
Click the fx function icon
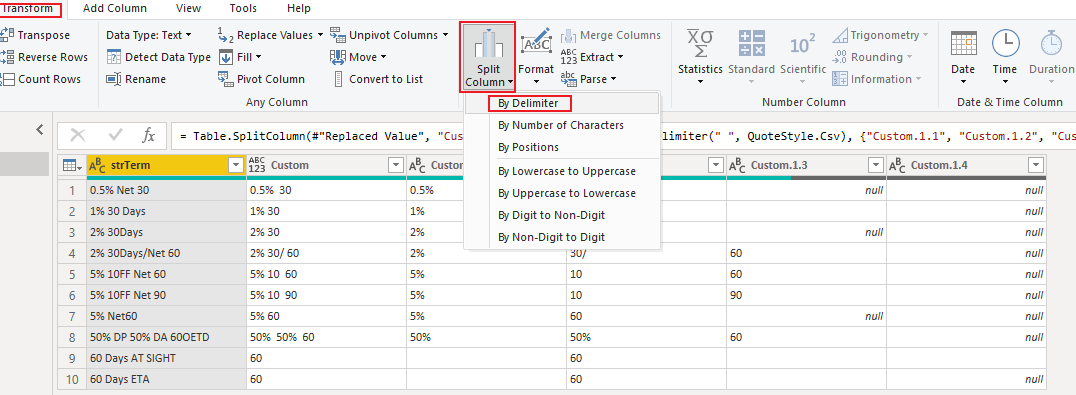pyautogui.click(x=148, y=136)
